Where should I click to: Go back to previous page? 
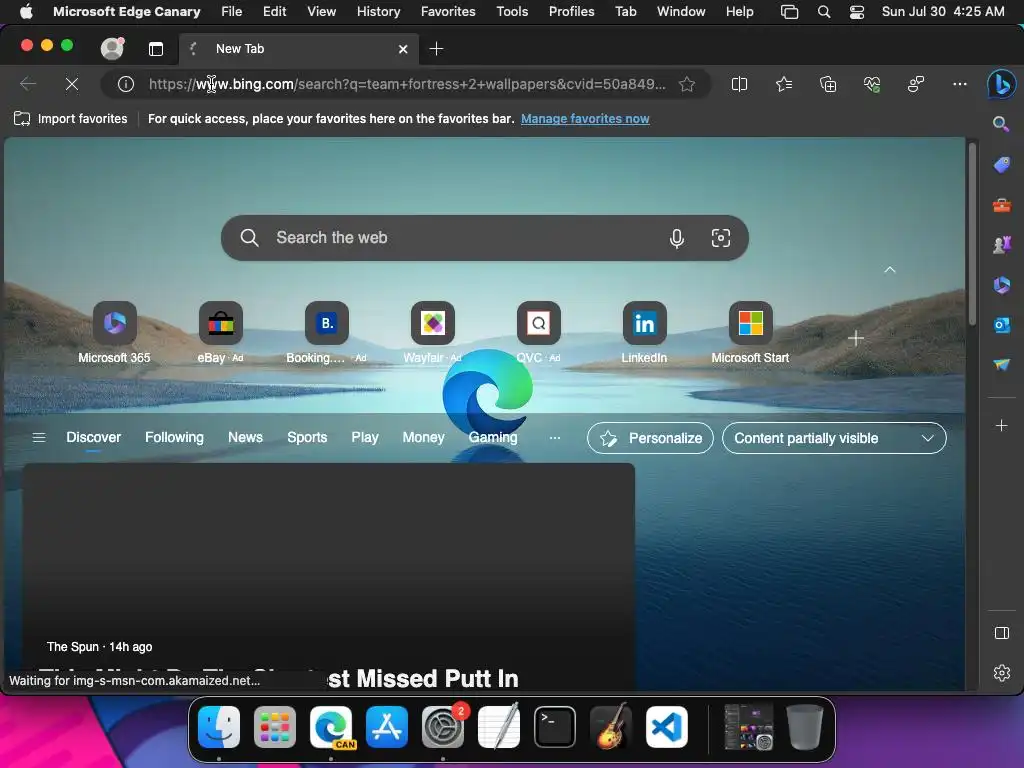click(x=28, y=84)
